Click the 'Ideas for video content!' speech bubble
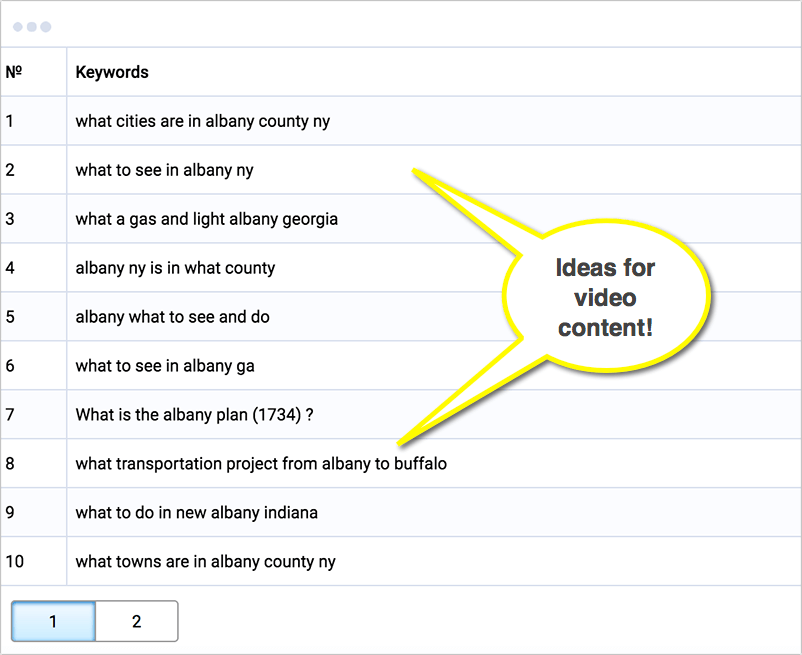The height and width of the screenshot is (655, 802). click(x=605, y=296)
